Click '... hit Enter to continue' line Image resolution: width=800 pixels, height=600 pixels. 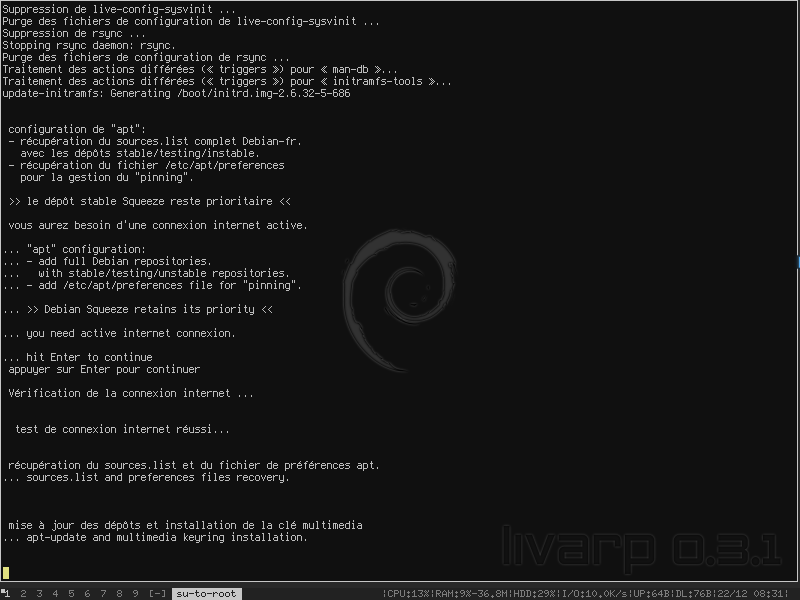tap(78, 357)
